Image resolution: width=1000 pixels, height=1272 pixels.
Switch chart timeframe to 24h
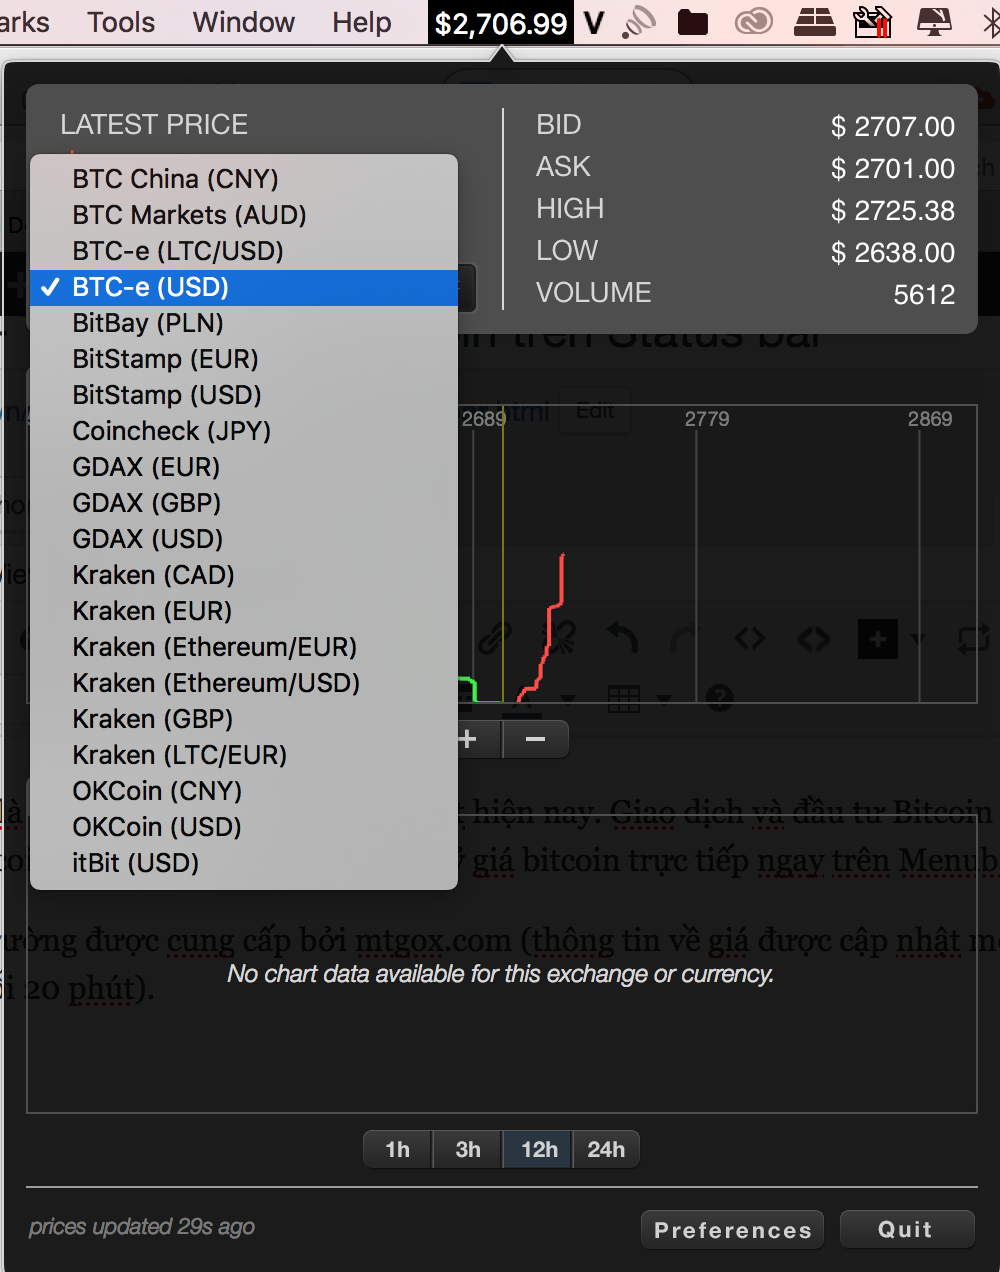pos(606,1149)
